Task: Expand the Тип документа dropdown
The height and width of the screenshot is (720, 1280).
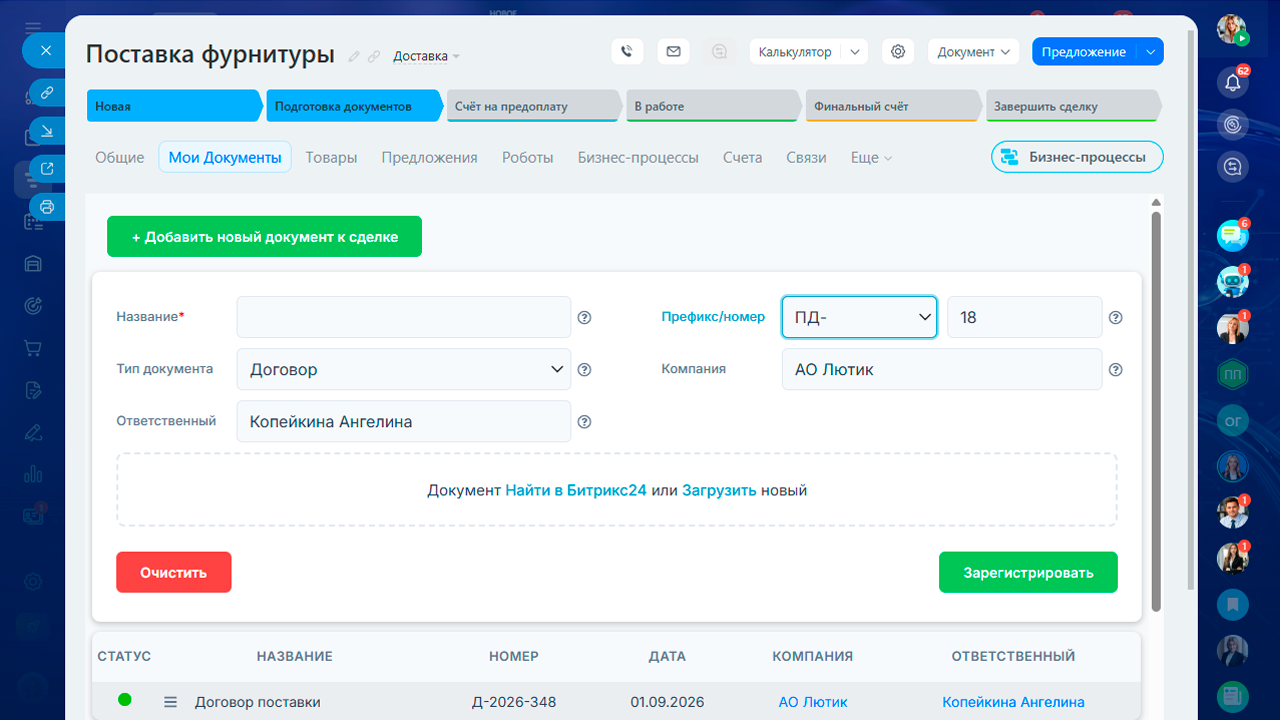Action: coord(404,369)
